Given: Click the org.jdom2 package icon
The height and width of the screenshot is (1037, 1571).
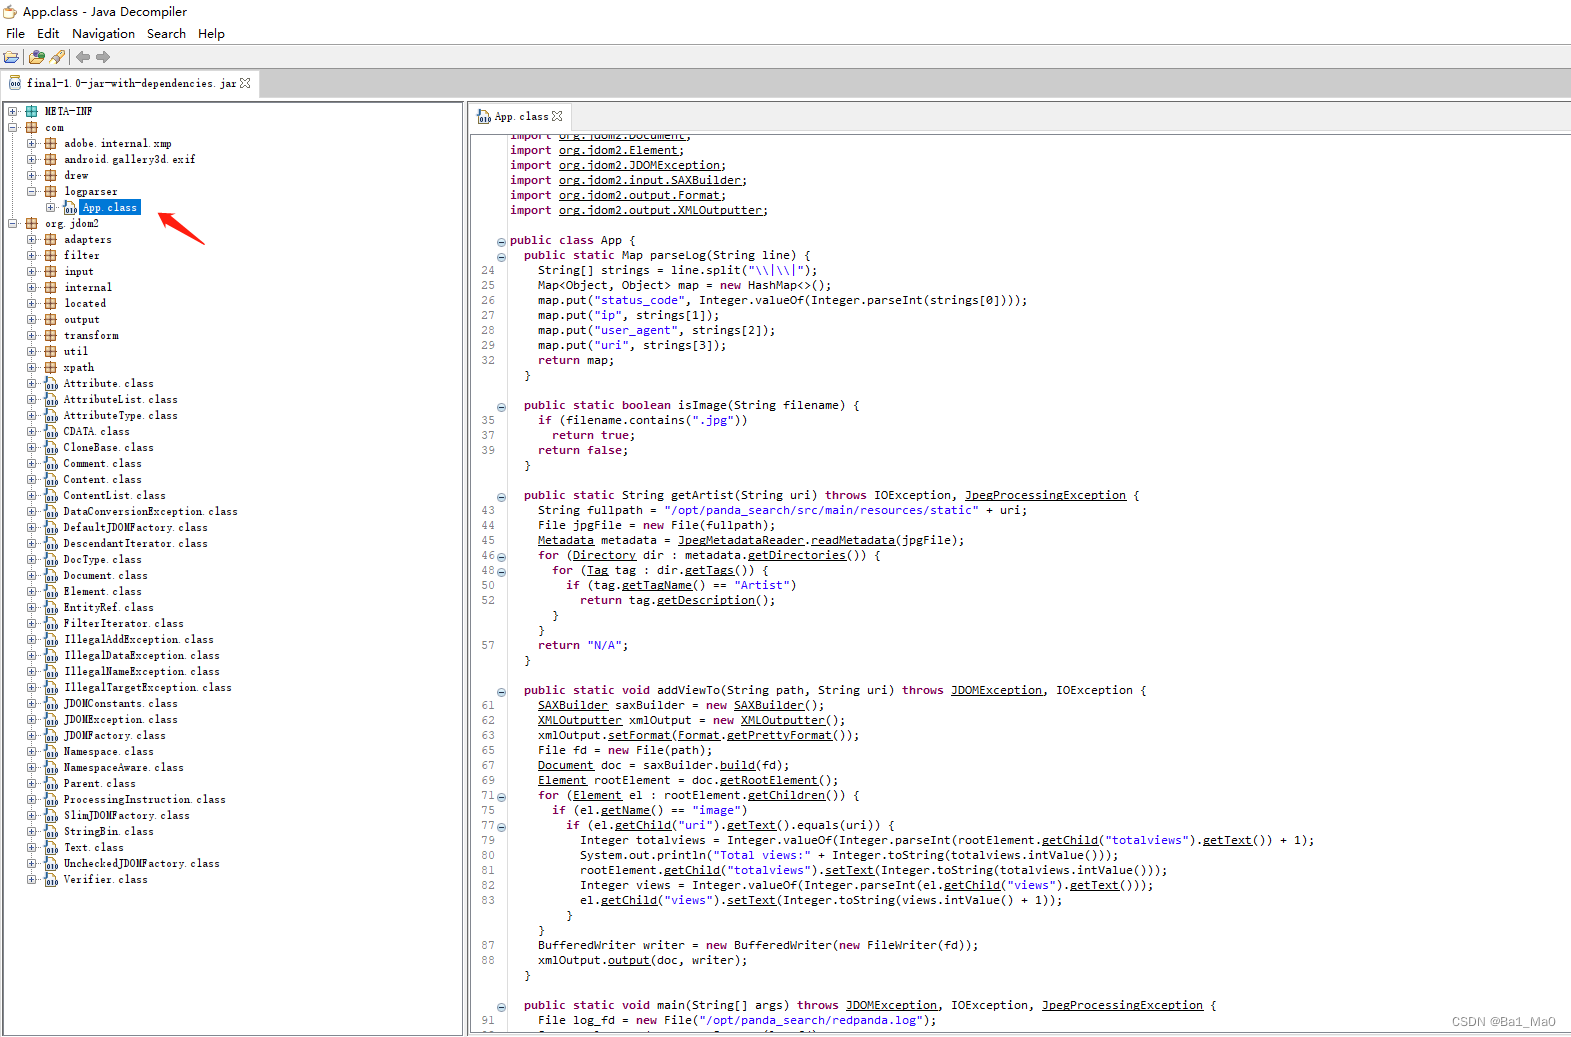Looking at the screenshot, I should (x=32, y=223).
